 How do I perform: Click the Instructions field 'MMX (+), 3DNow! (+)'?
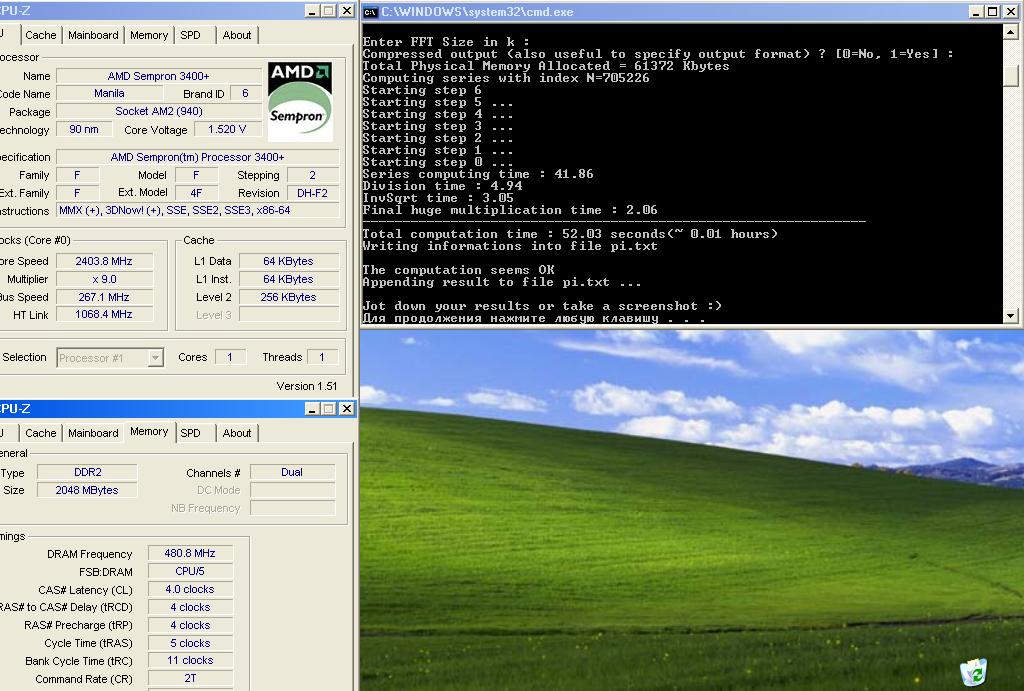point(198,210)
